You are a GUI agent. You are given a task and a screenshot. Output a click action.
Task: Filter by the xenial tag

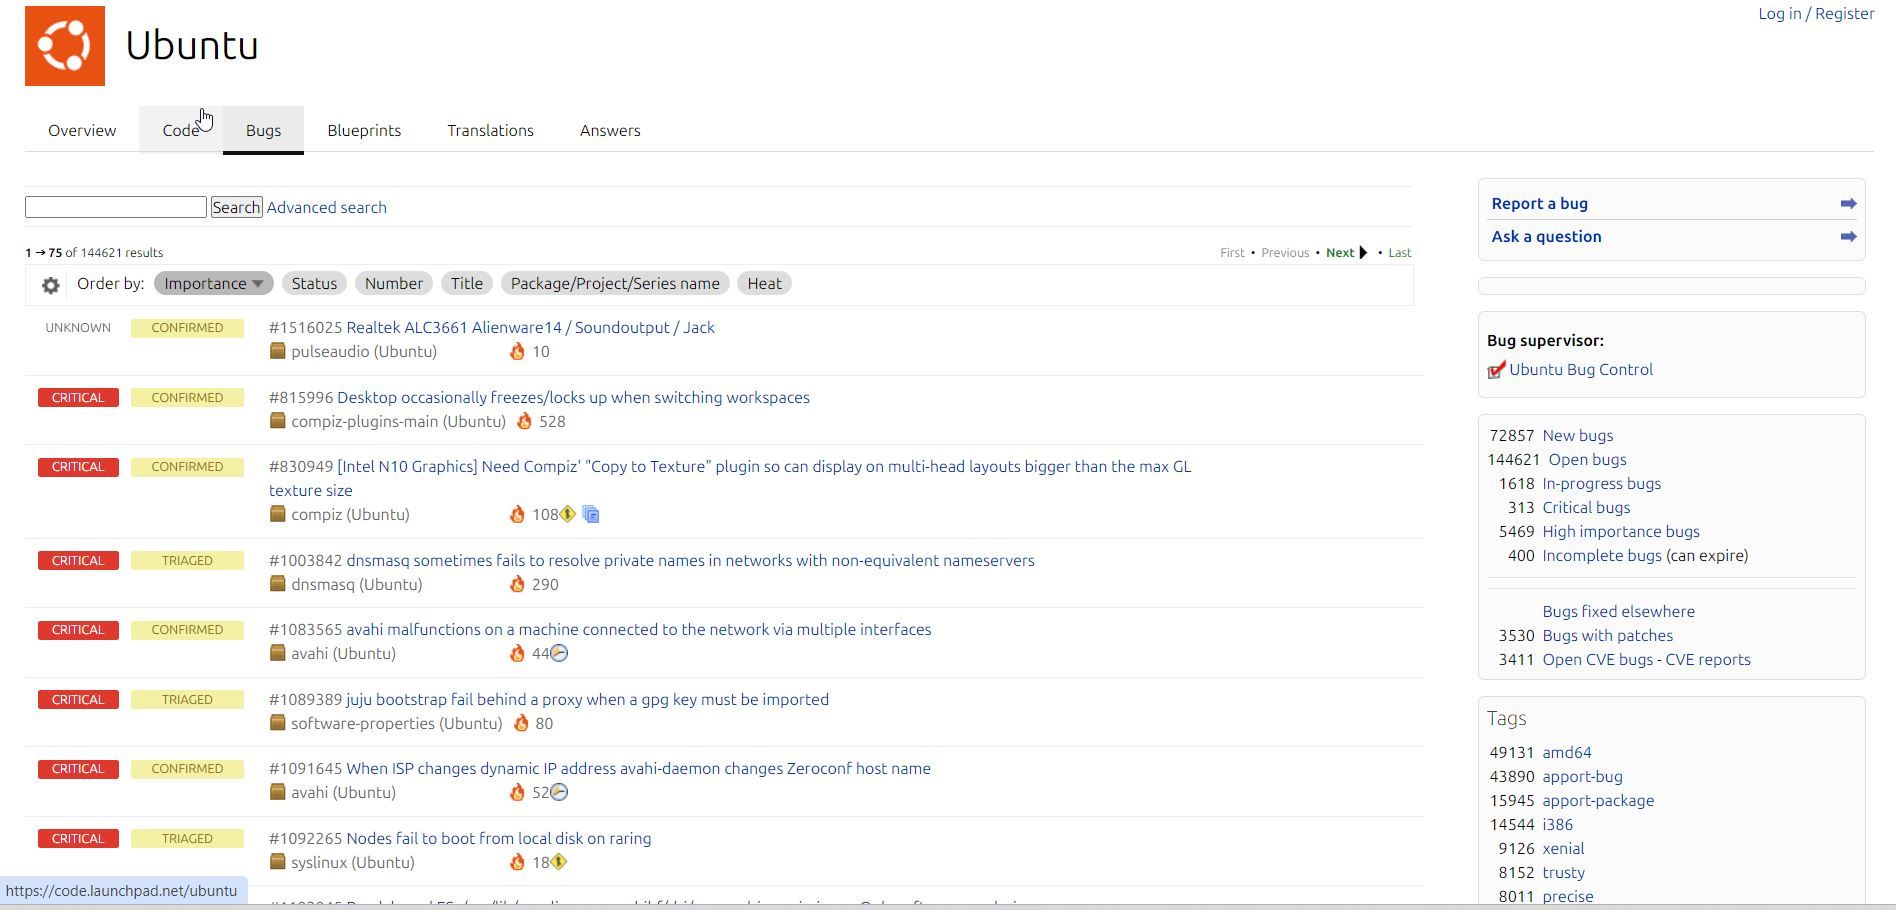click(1563, 849)
